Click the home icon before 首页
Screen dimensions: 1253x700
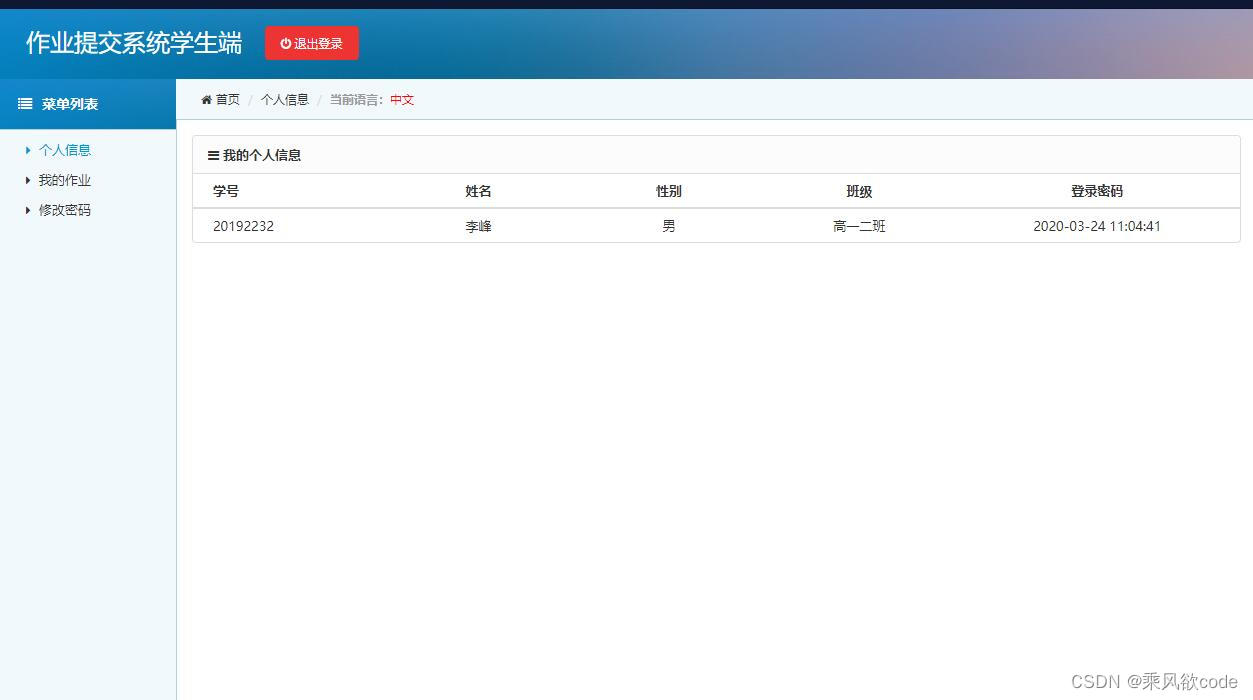(206, 100)
